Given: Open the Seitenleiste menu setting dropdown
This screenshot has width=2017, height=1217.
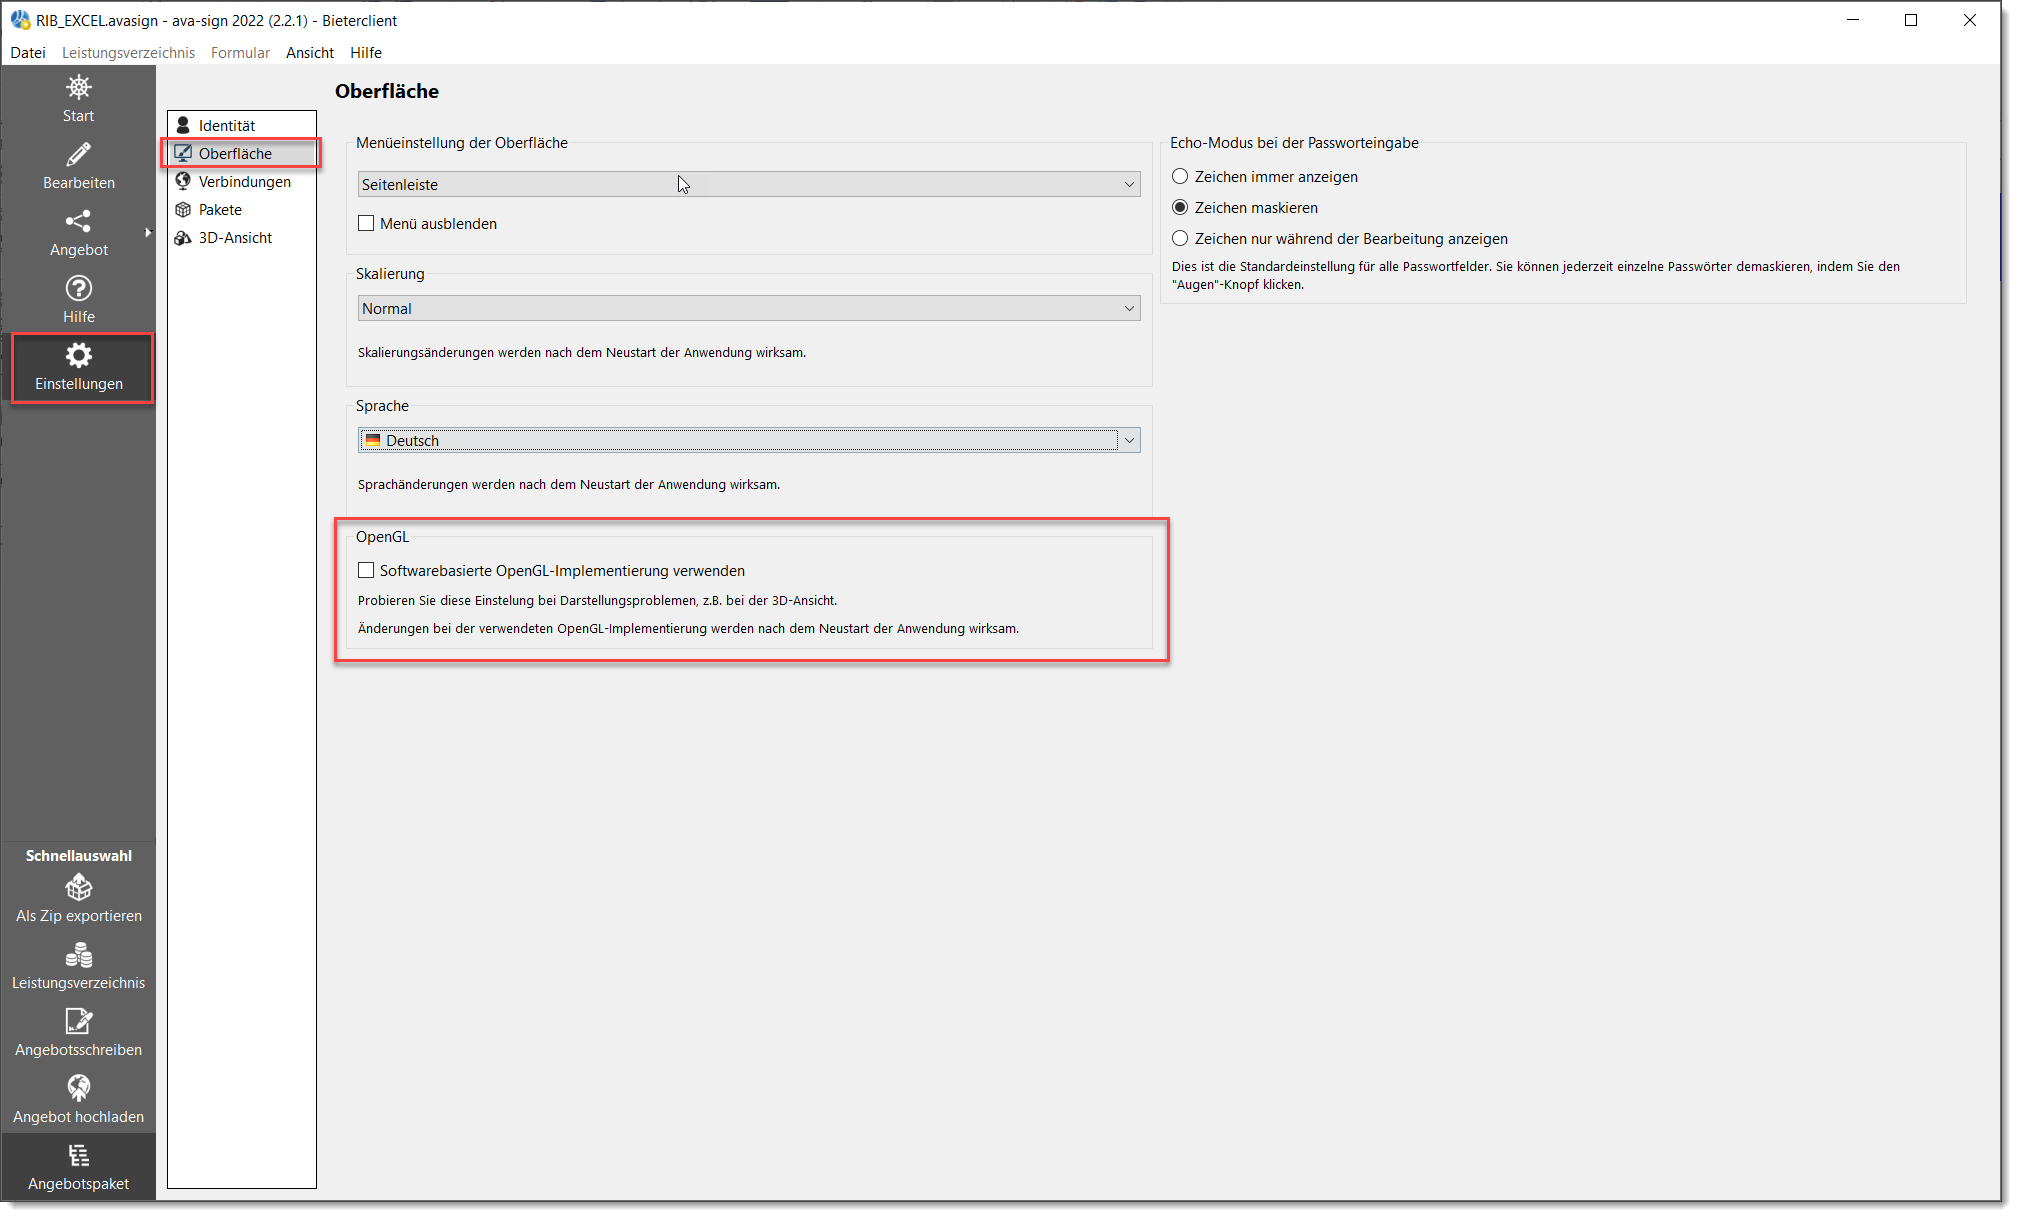Looking at the screenshot, I should [x=749, y=184].
